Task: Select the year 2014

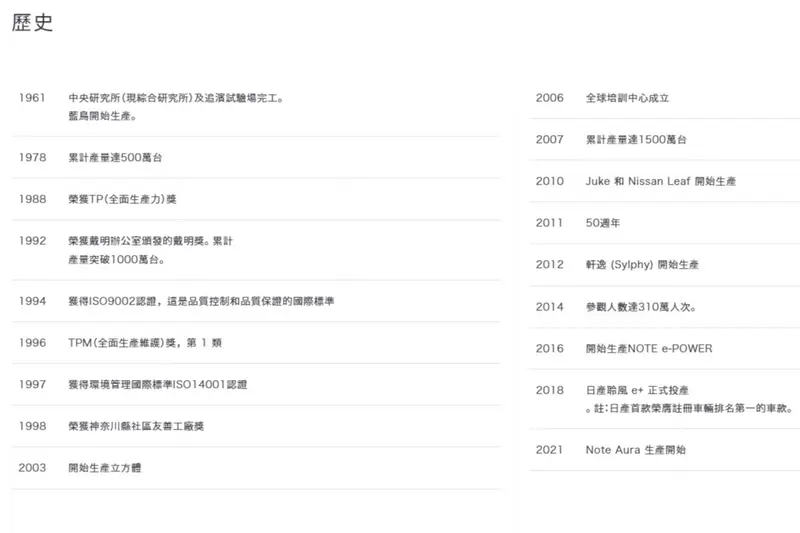Action: 549,307
